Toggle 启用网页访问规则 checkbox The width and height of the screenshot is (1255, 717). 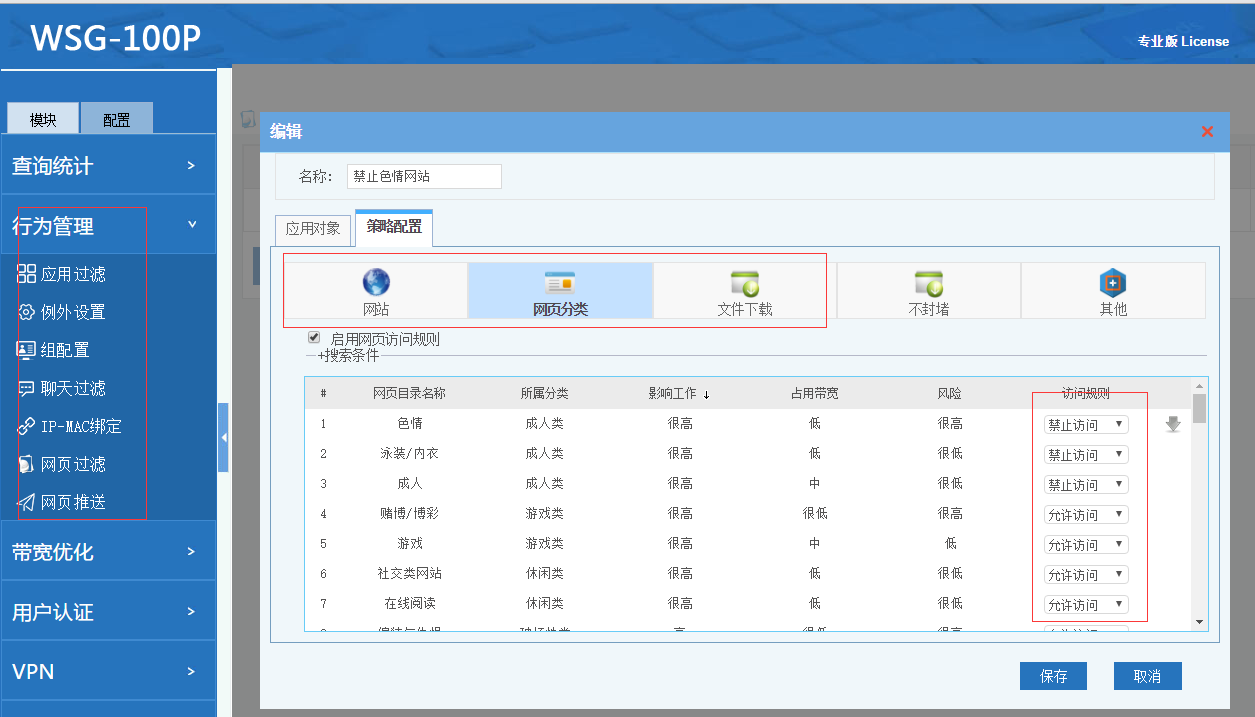click(x=314, y=338)
